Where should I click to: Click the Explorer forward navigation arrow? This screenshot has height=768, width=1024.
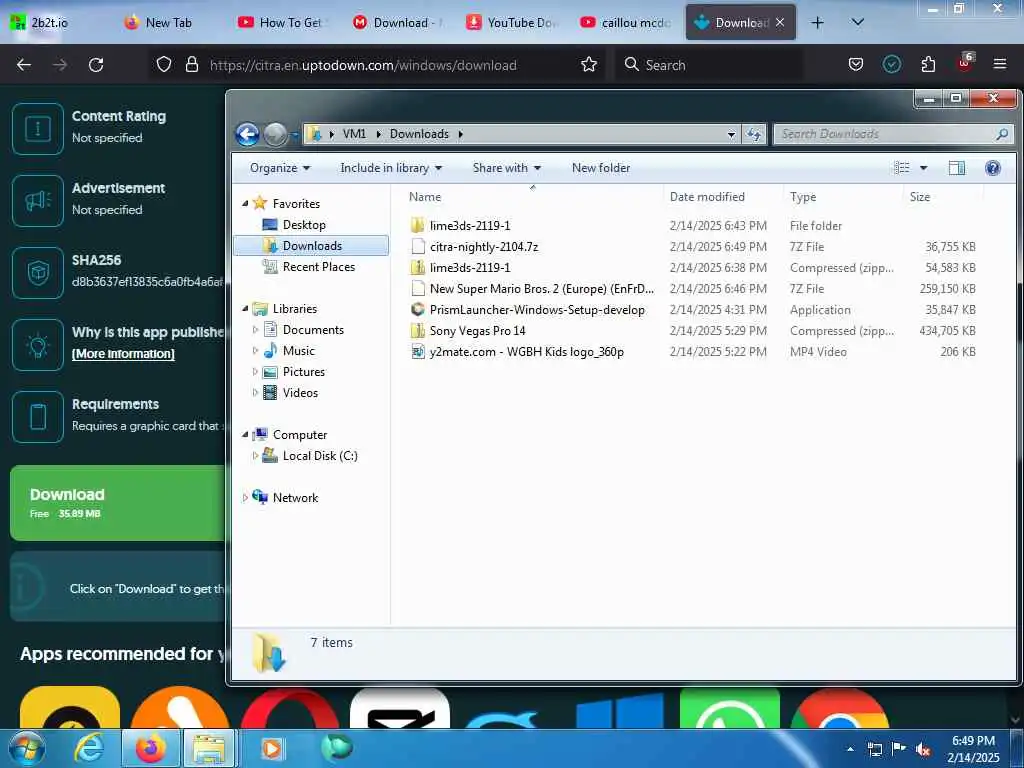pos(275,134)
